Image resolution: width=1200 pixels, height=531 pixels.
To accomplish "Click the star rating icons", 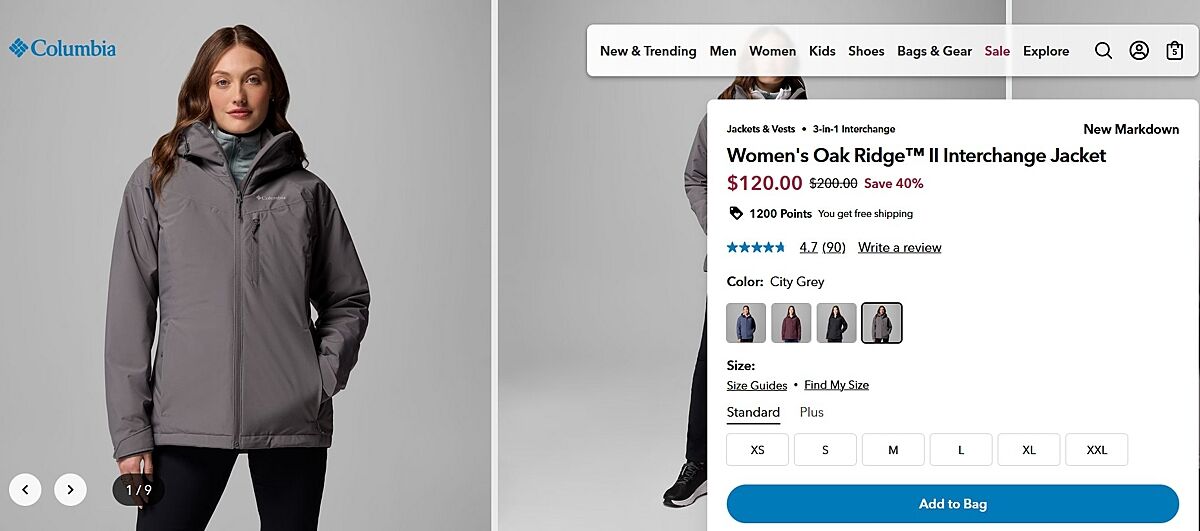I will [x=756, y=247].
